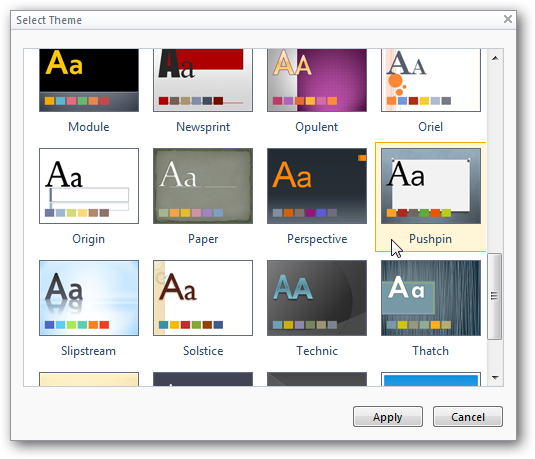The image size is (535, 459).
Task: Select the Thatch theme thumbnail
Action: (x=431, y=298)
